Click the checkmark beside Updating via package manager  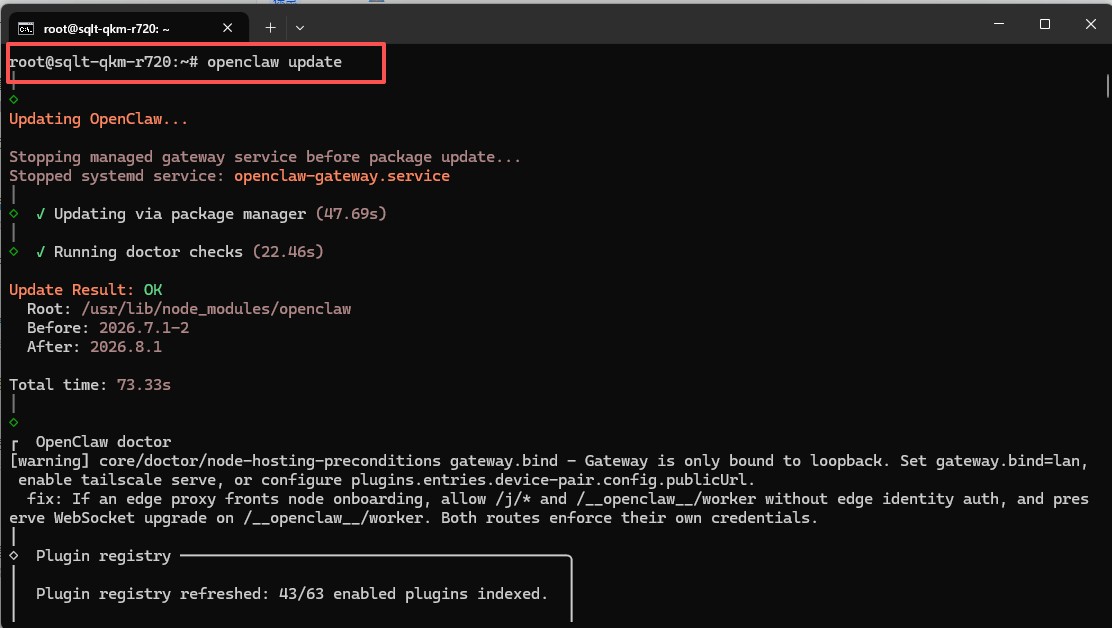(40, 213)
